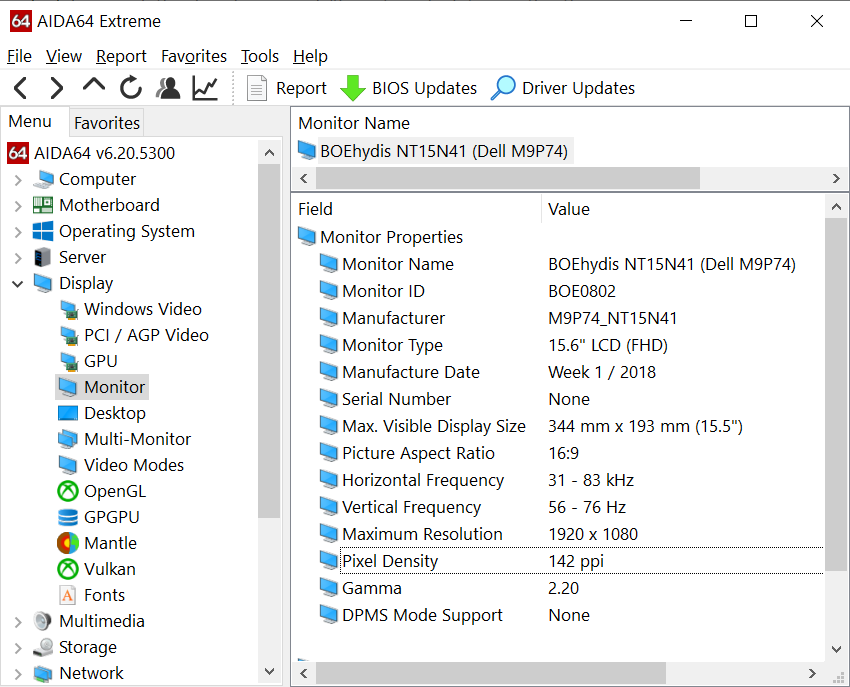The height and width of the screenshot is (687, 850).
Task: Go up one level with the Up arrow
Action: pyautogui.click(x=94, y=86)
